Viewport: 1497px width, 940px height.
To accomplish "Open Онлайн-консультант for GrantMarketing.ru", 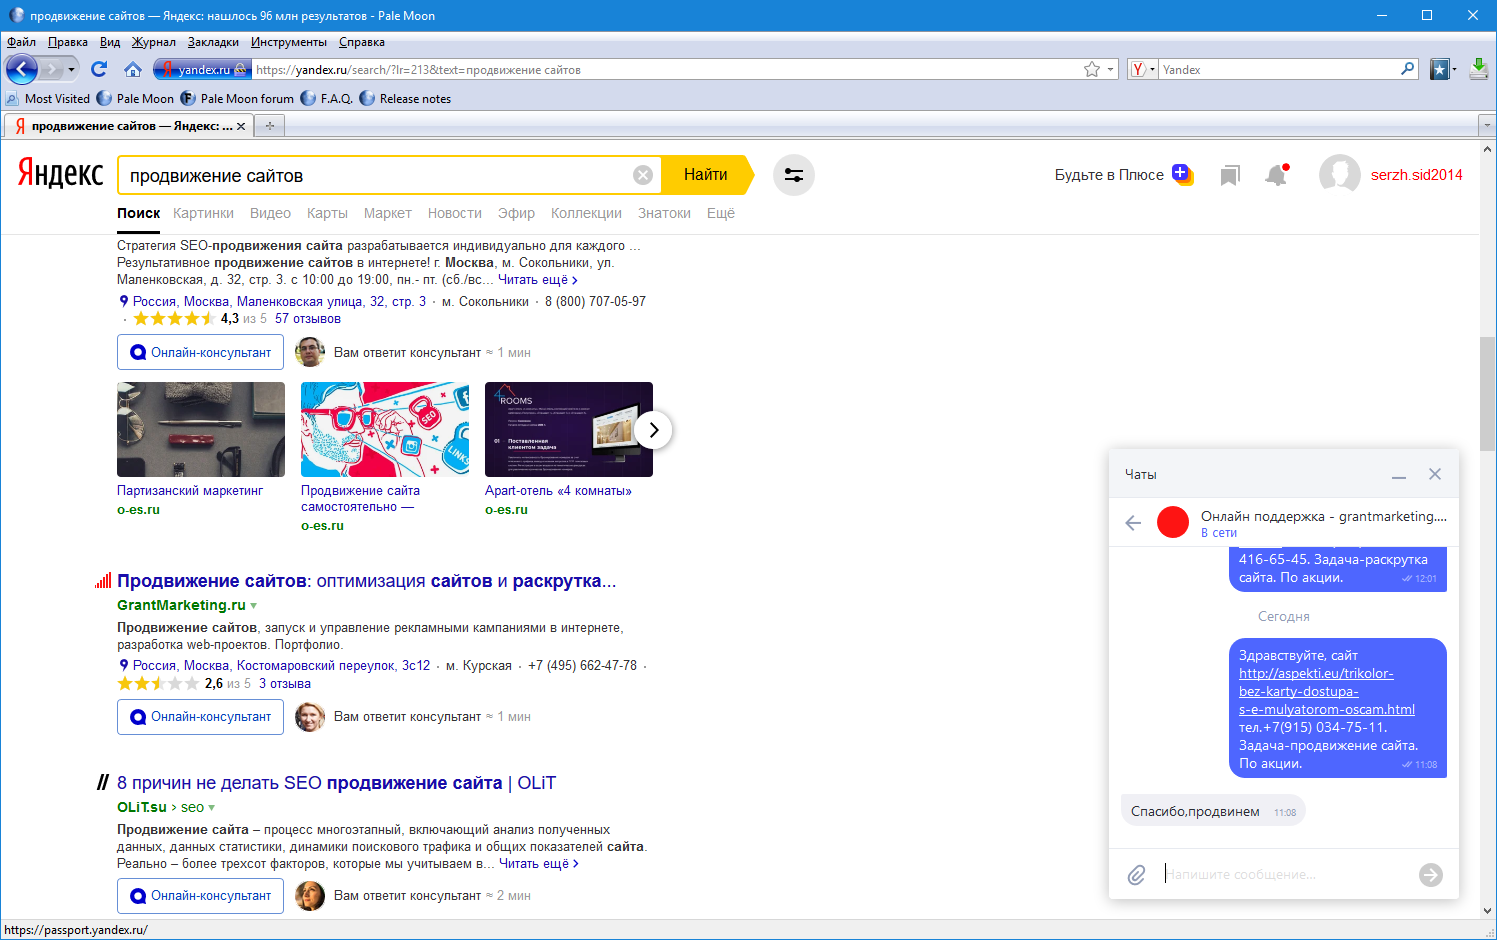I will (200, 717).
